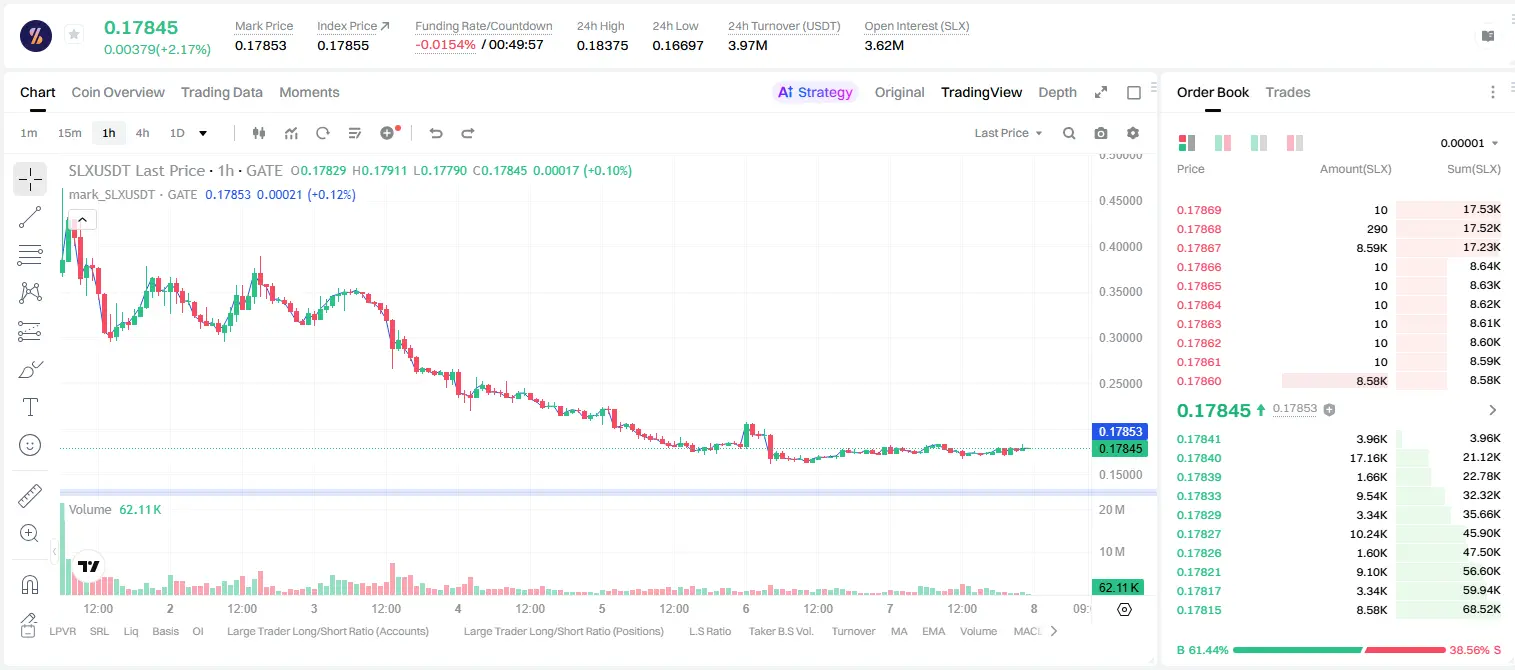The height and width of the screenshot is (670, 1515).
Task: Open symbol search magnifier in chart toolbar
Action: (x=1069, y=133)
